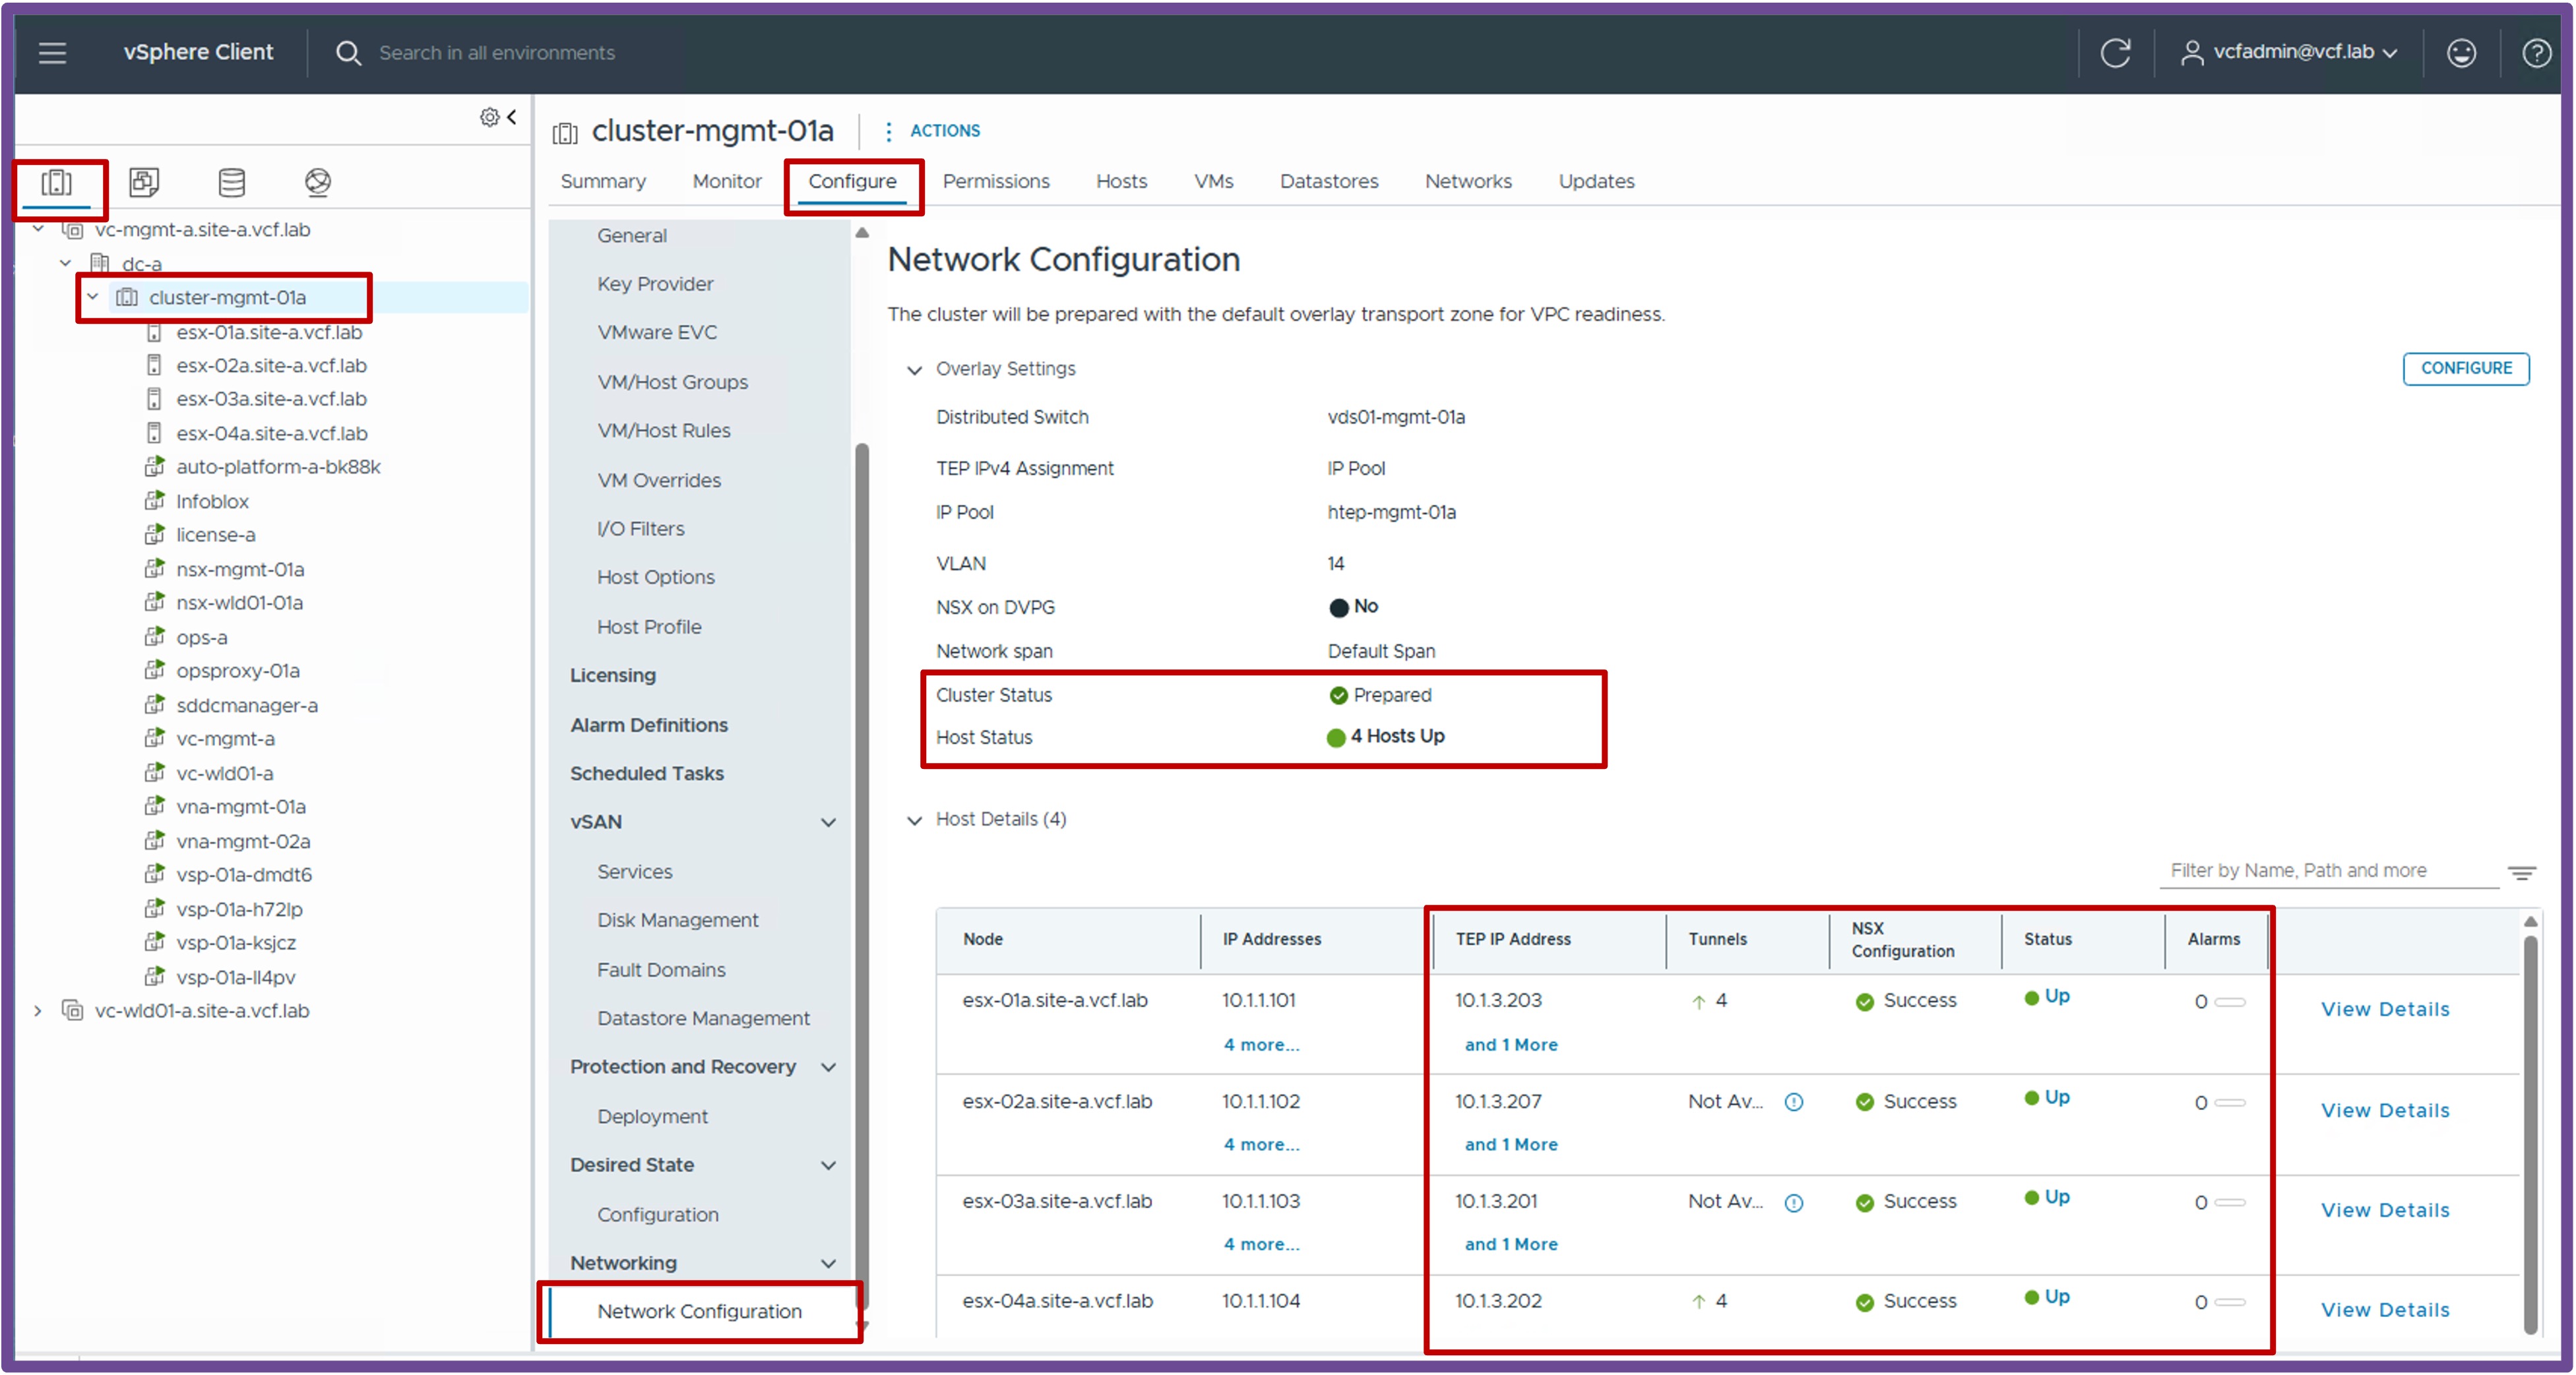Image resolution: width=2576 pixels, height=1375 pixels.
Task: Switch to Storage inventory view
Action: [x=231, y=182]
